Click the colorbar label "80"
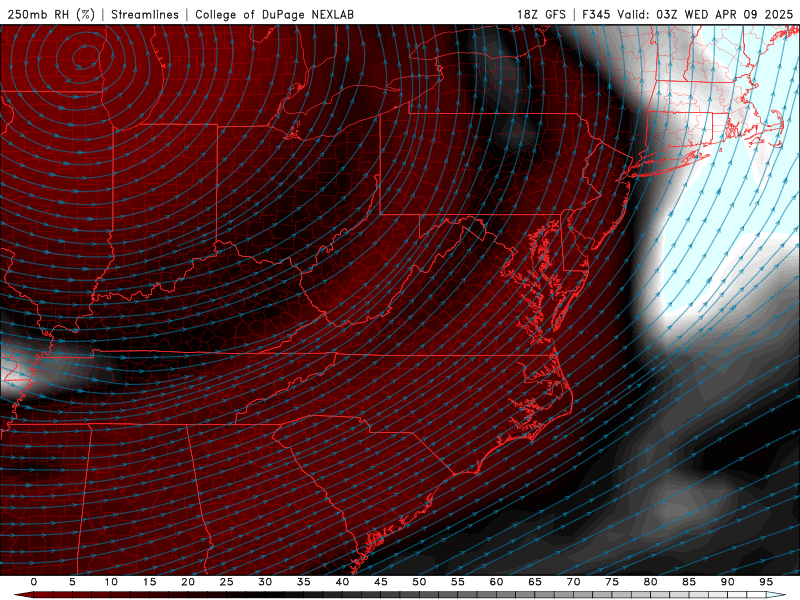Screen dimensions: 800x600 [x=651, y=582]
